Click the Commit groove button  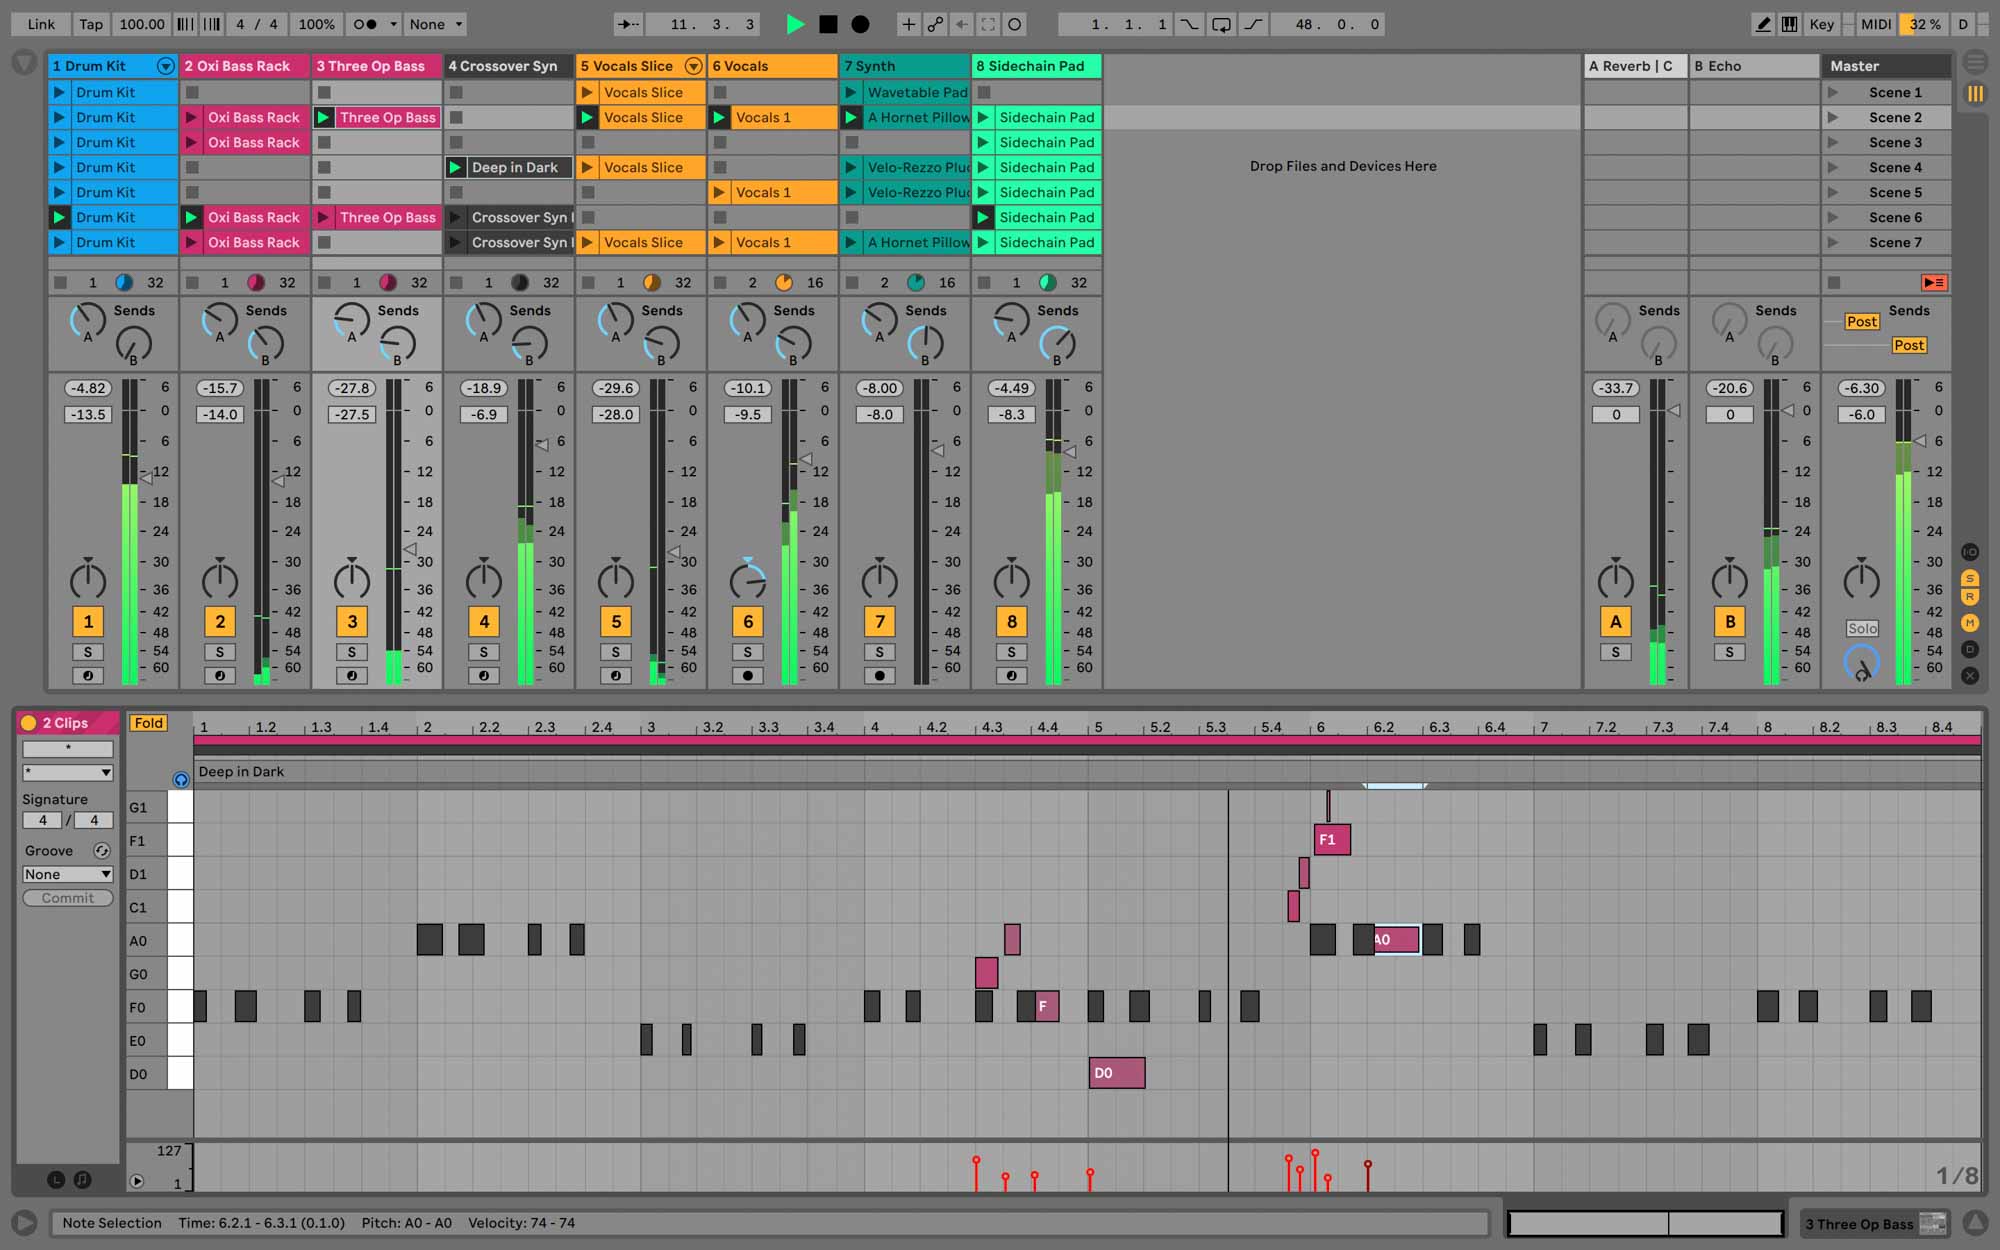coord(67,897)
